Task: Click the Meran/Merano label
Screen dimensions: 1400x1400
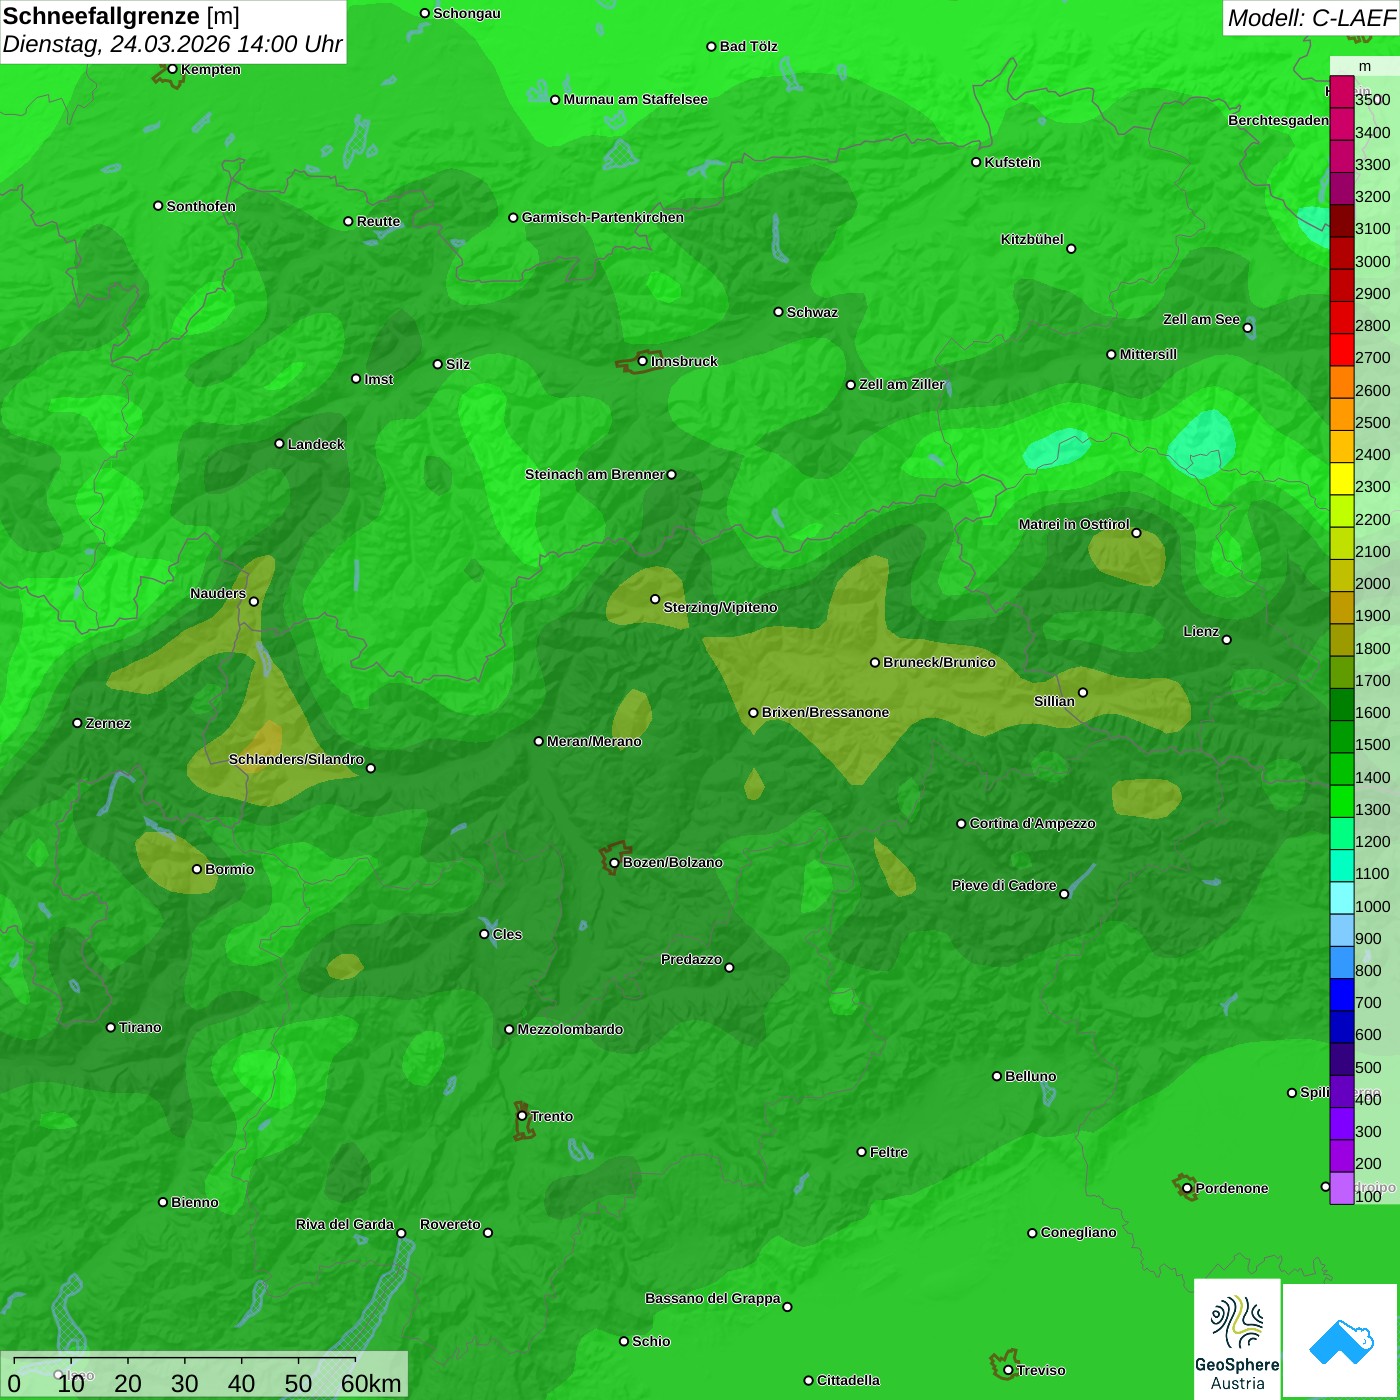Action: coord(595,741)
